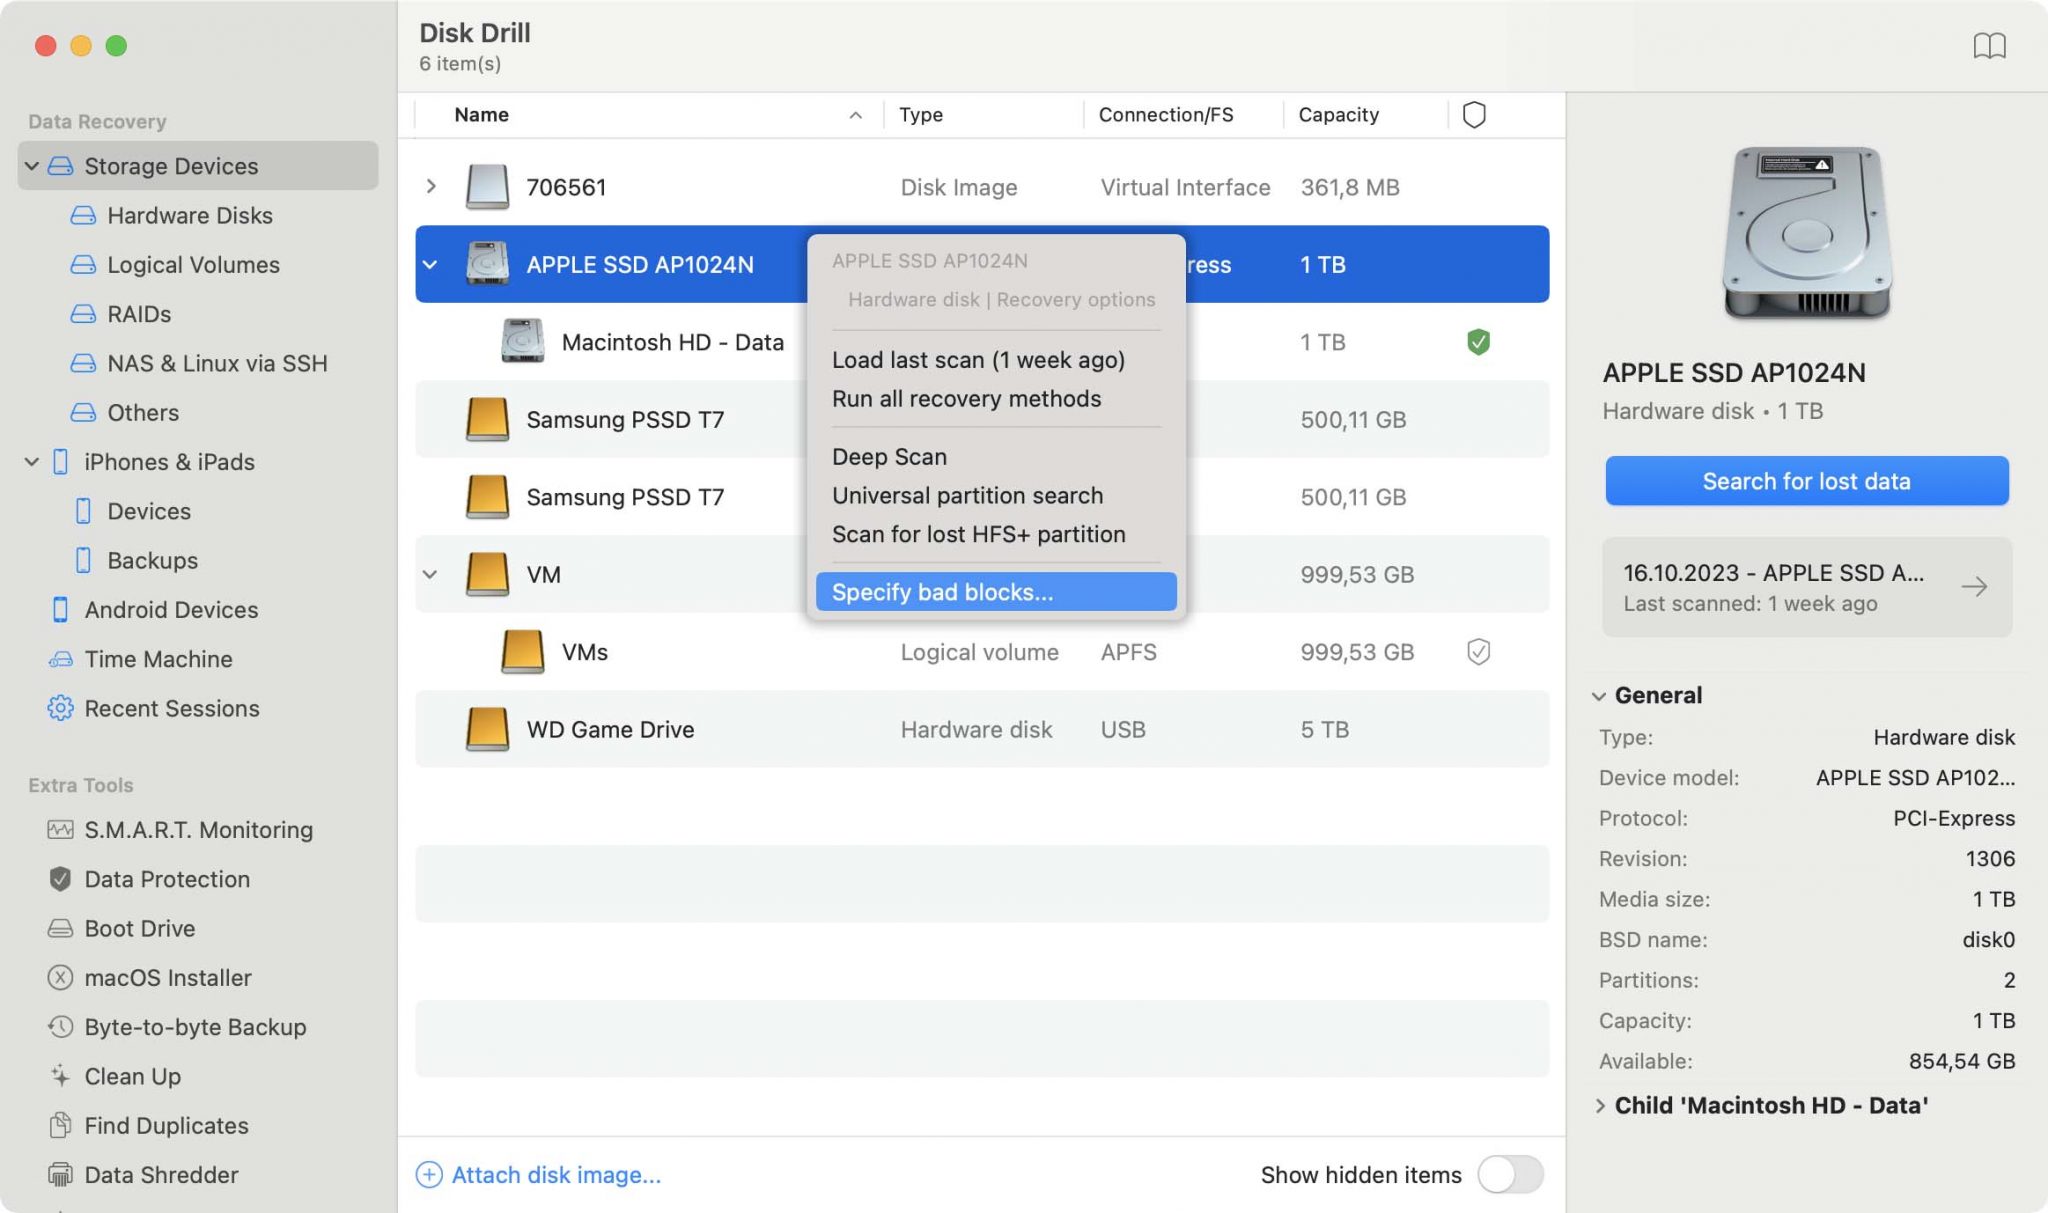The height and width of the screenshot is (1213, 2048).
Task: Open Recent Sessions gear icon
Action: click(60, 708)
